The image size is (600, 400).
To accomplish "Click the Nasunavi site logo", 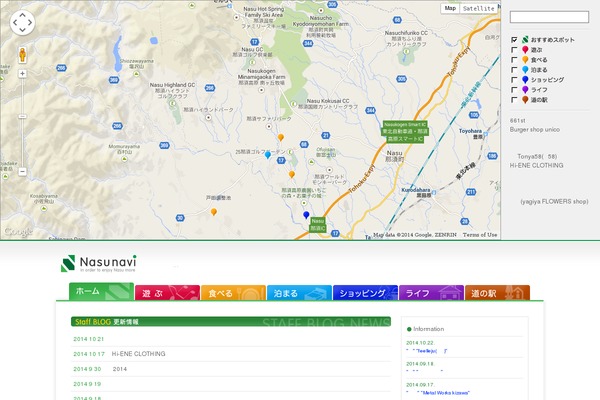I will click(98, 263).
